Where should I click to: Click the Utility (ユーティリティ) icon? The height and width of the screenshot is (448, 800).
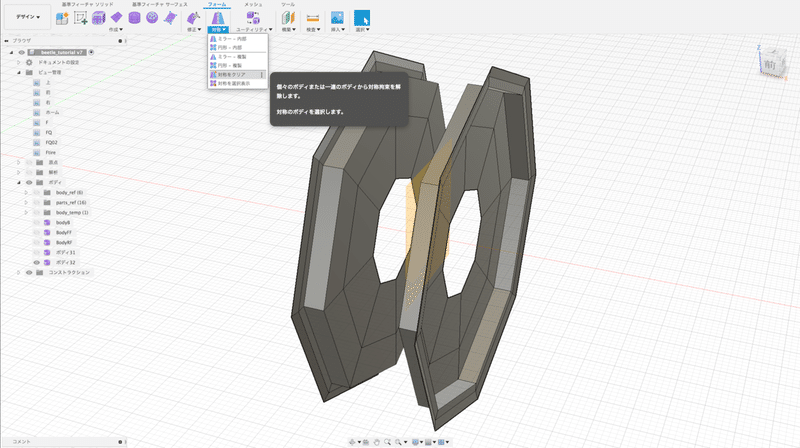point(253,18)
